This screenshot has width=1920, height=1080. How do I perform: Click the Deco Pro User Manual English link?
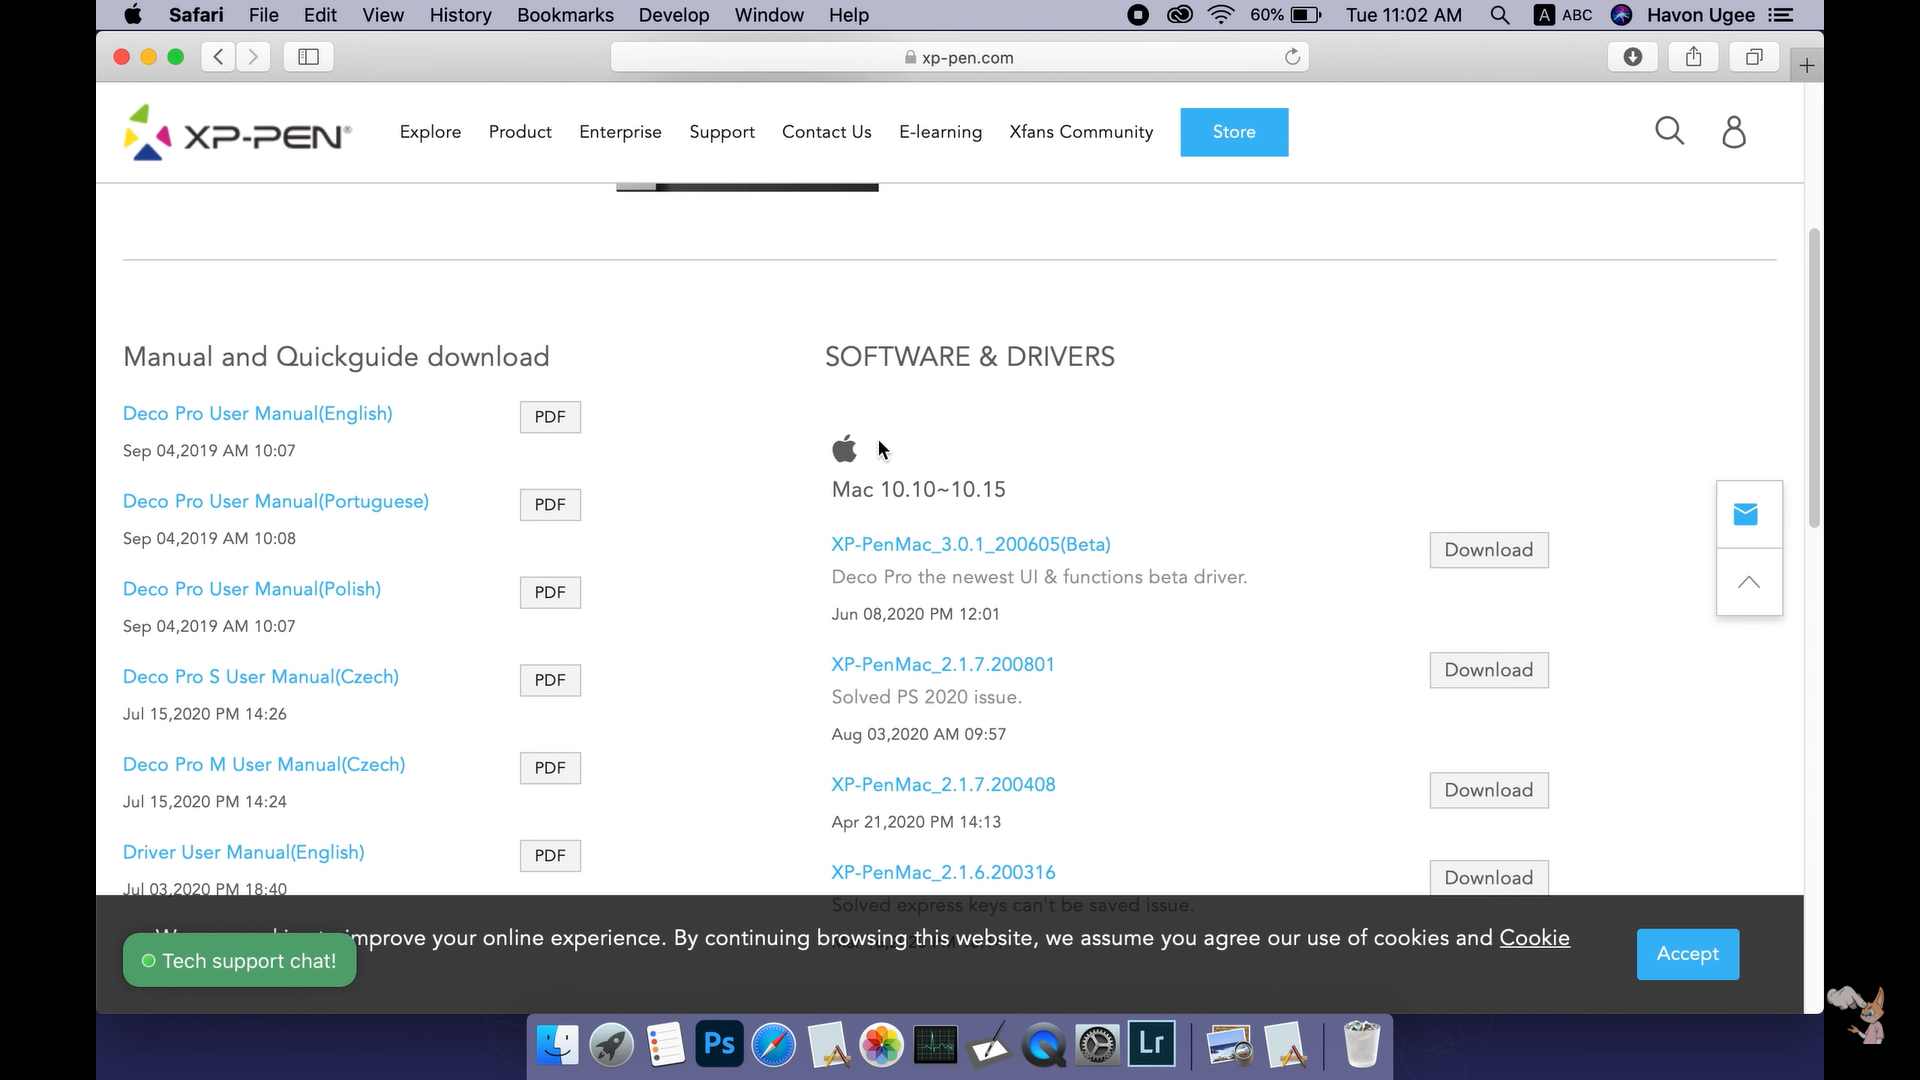pos(257,413)
